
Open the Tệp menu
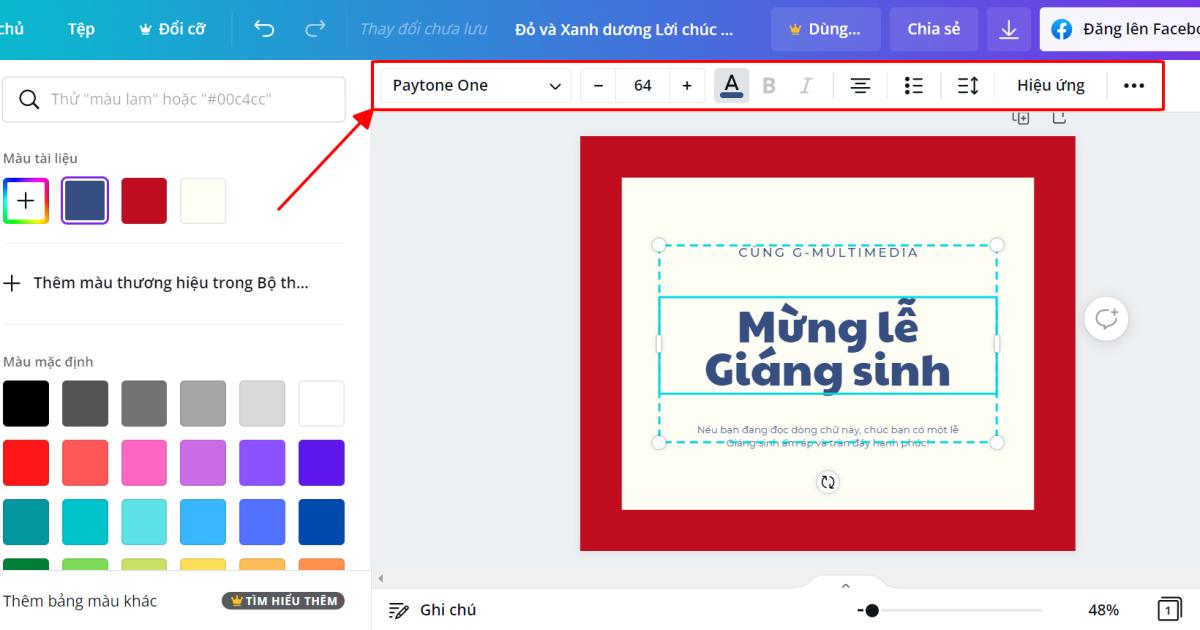point(81,29)
